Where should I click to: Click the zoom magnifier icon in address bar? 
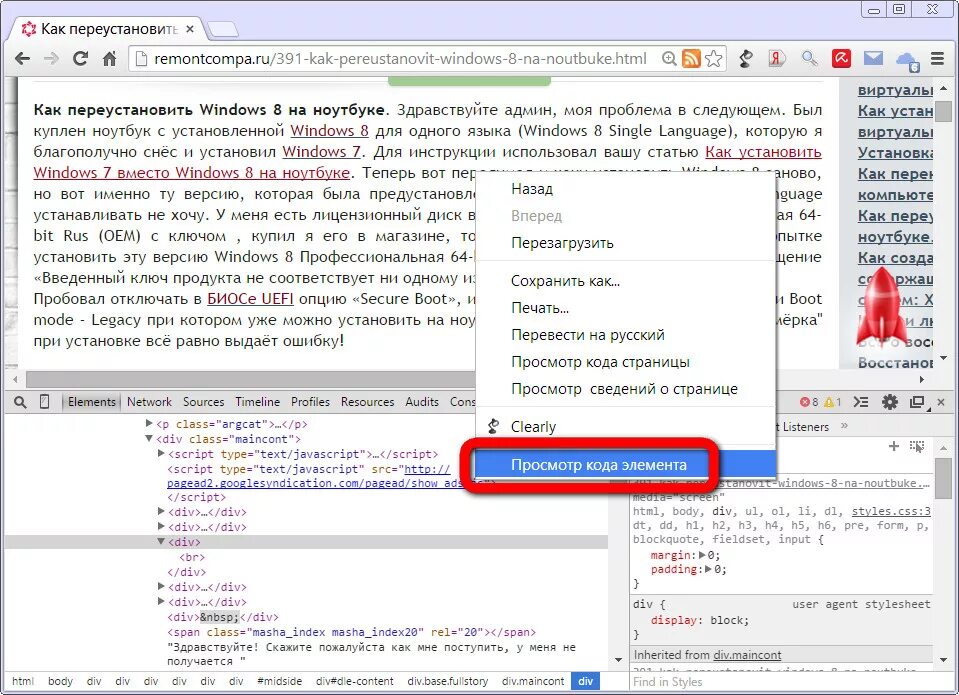click(x=669, y=59)
